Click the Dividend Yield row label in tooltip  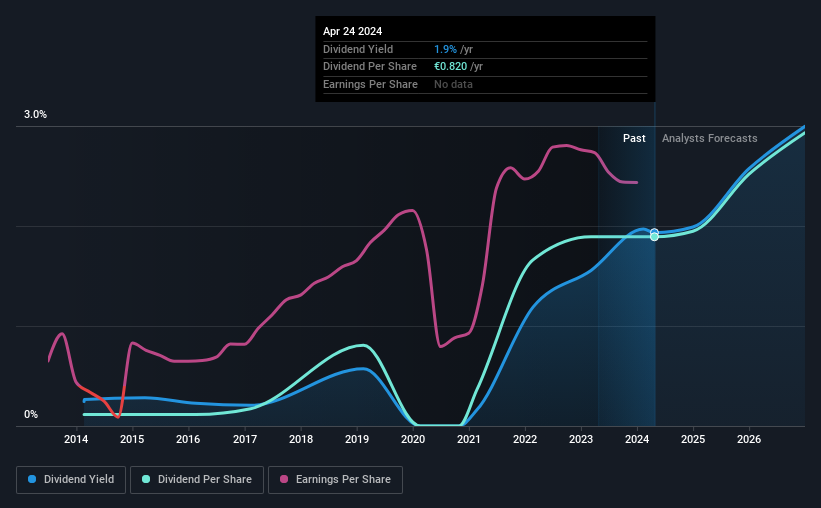pyautogui.click(x=358, y=49)
